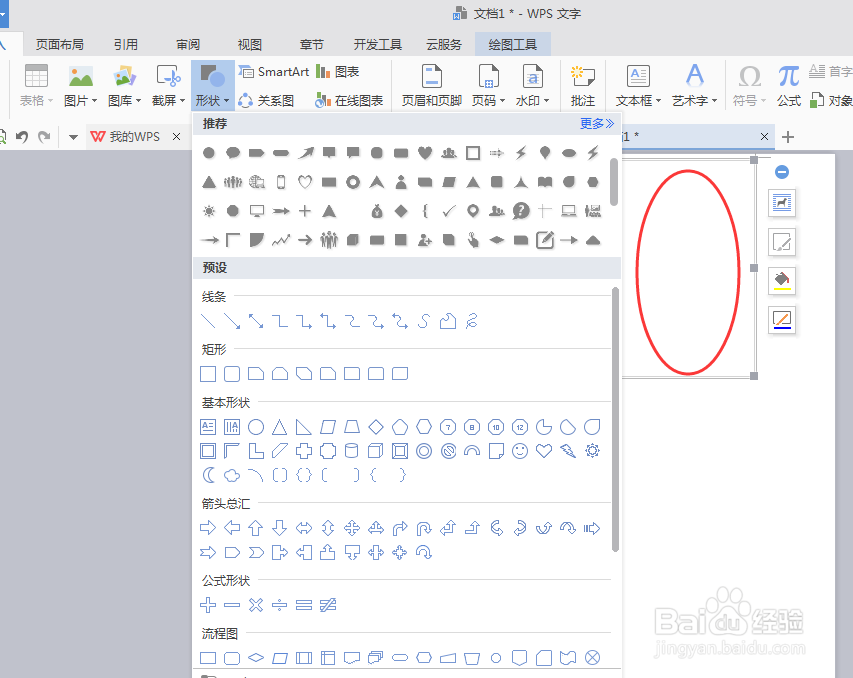Insert 页眉和页脚 header and footer
This screenshot has width=853, height=678.
point(432,85)
